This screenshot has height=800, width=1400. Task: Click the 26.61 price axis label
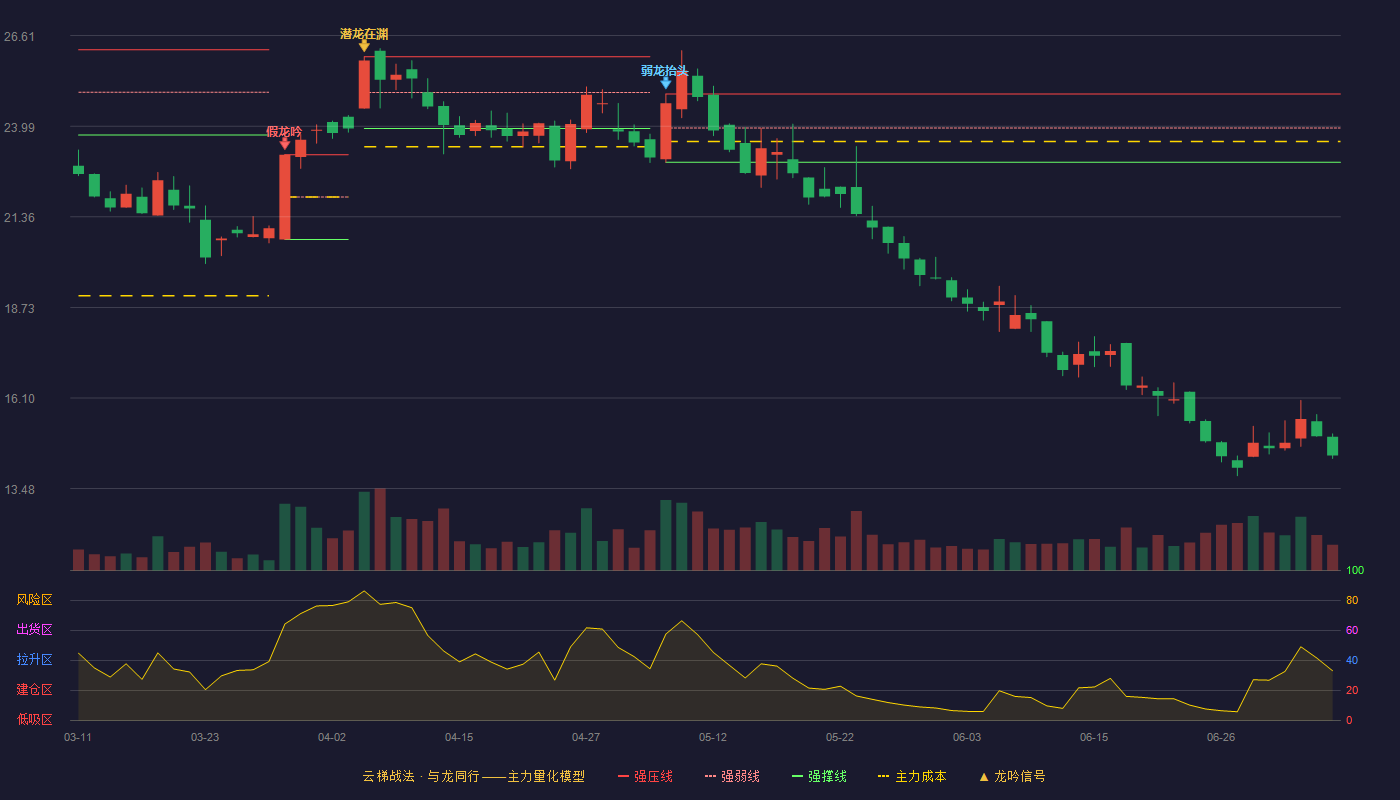(19, 37)
